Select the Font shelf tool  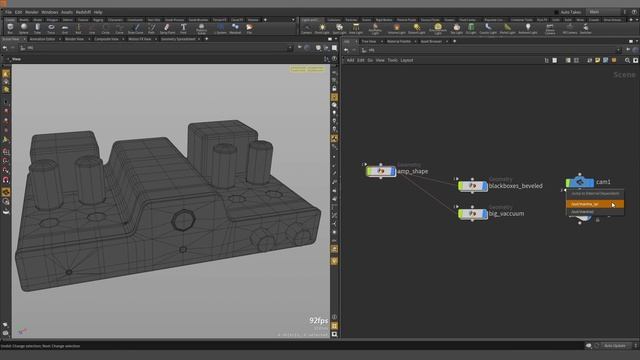(183, 29)
